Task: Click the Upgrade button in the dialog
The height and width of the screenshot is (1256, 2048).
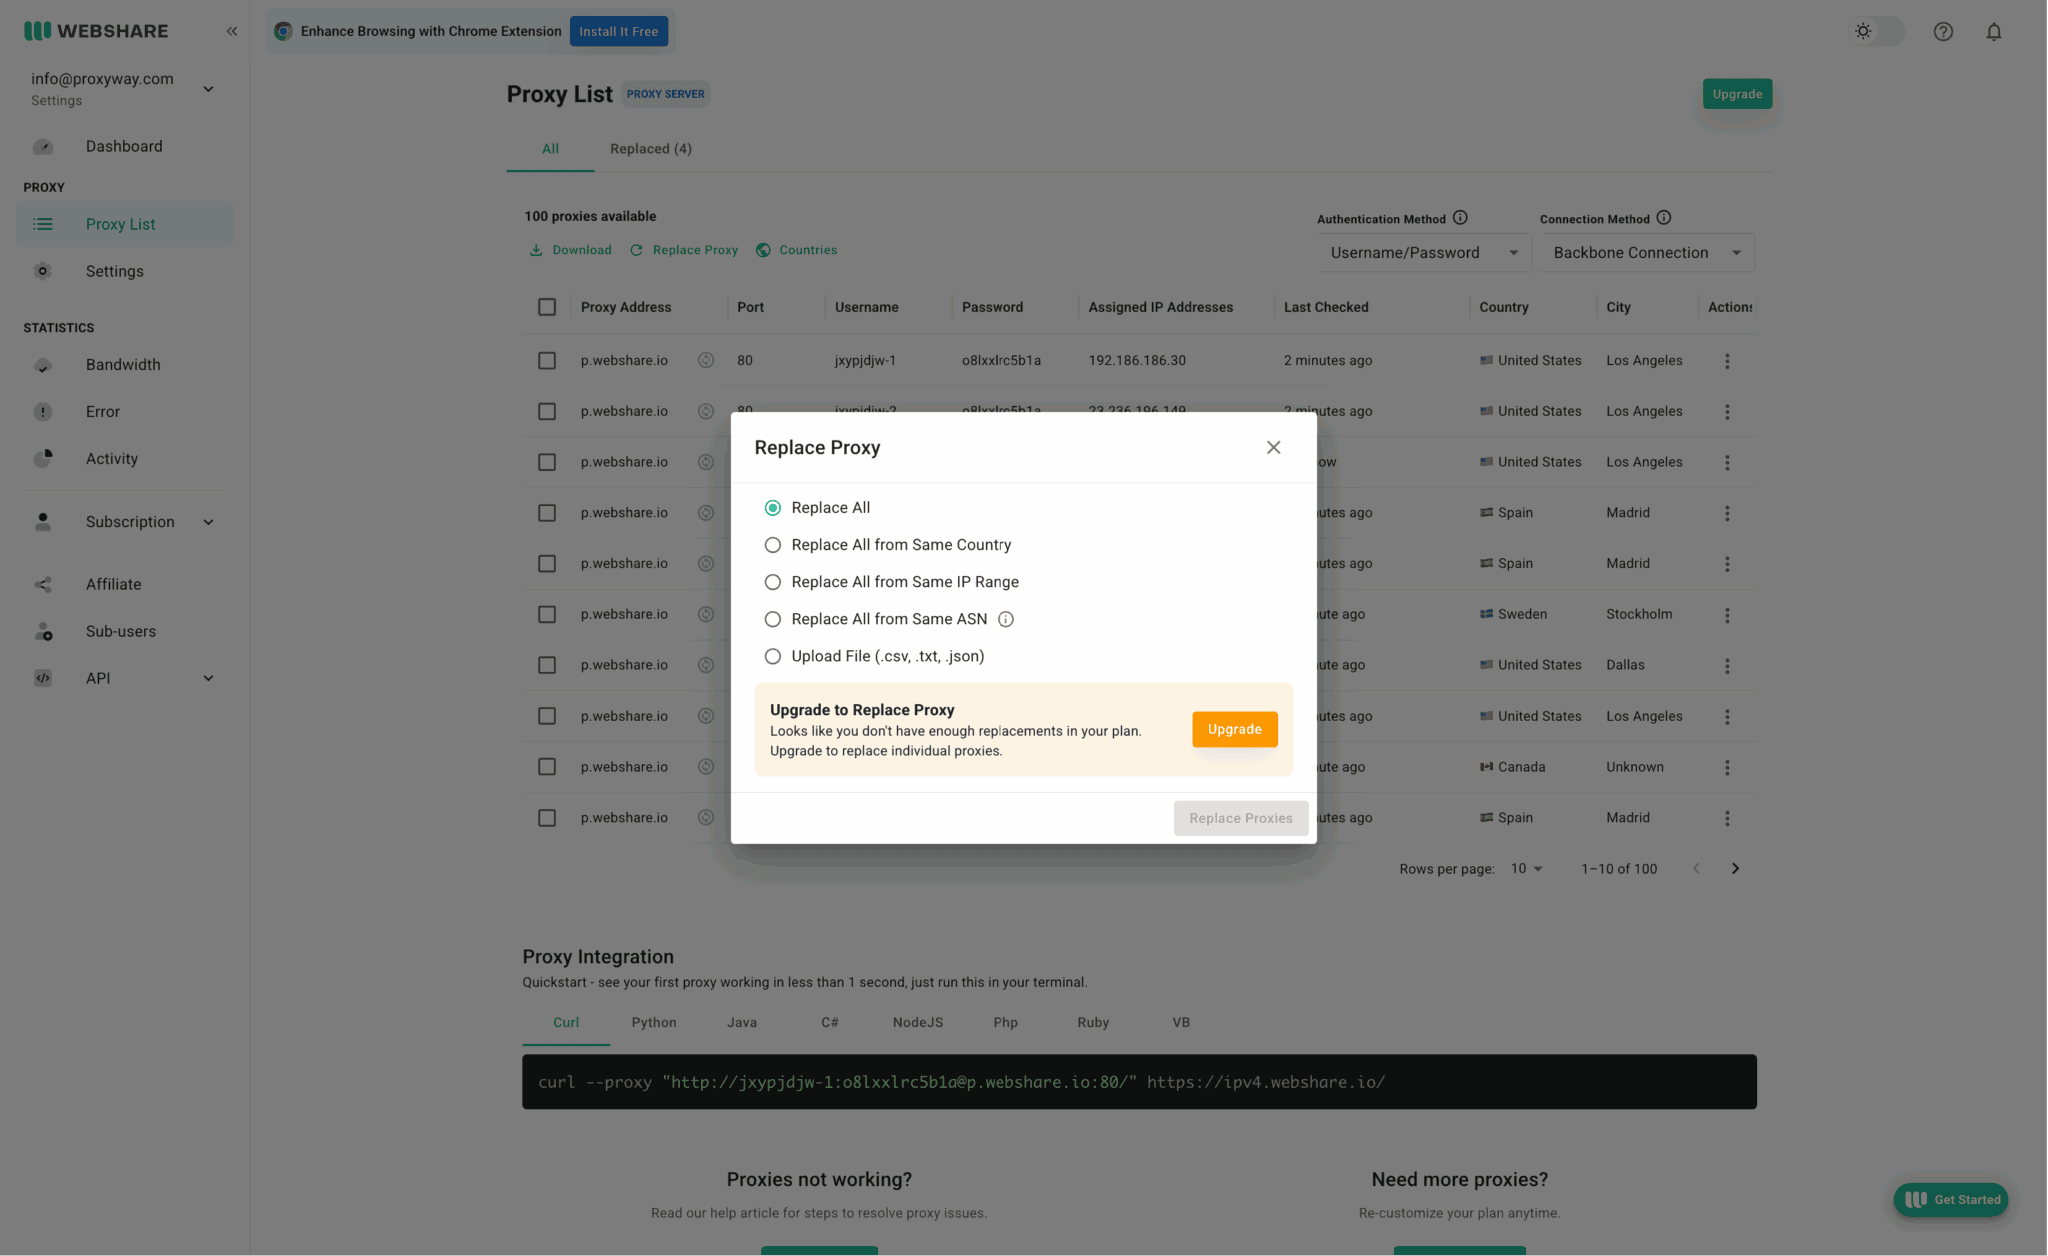Action: pos(1234,729)
